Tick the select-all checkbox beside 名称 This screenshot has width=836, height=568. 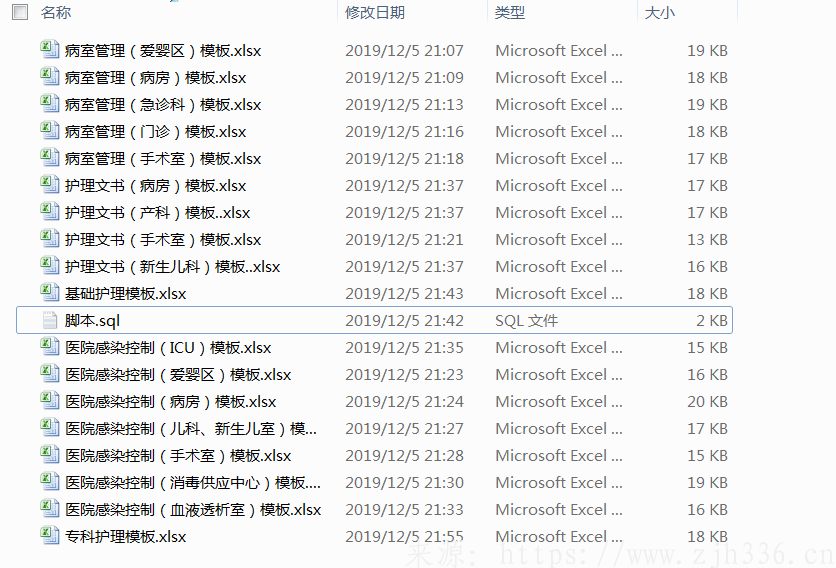(x=20, y=12)
